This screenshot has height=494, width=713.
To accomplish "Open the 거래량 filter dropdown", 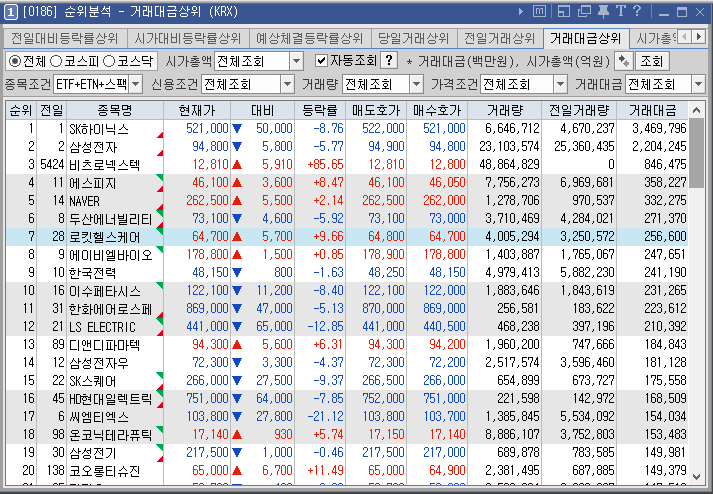I will click(417, 84).
